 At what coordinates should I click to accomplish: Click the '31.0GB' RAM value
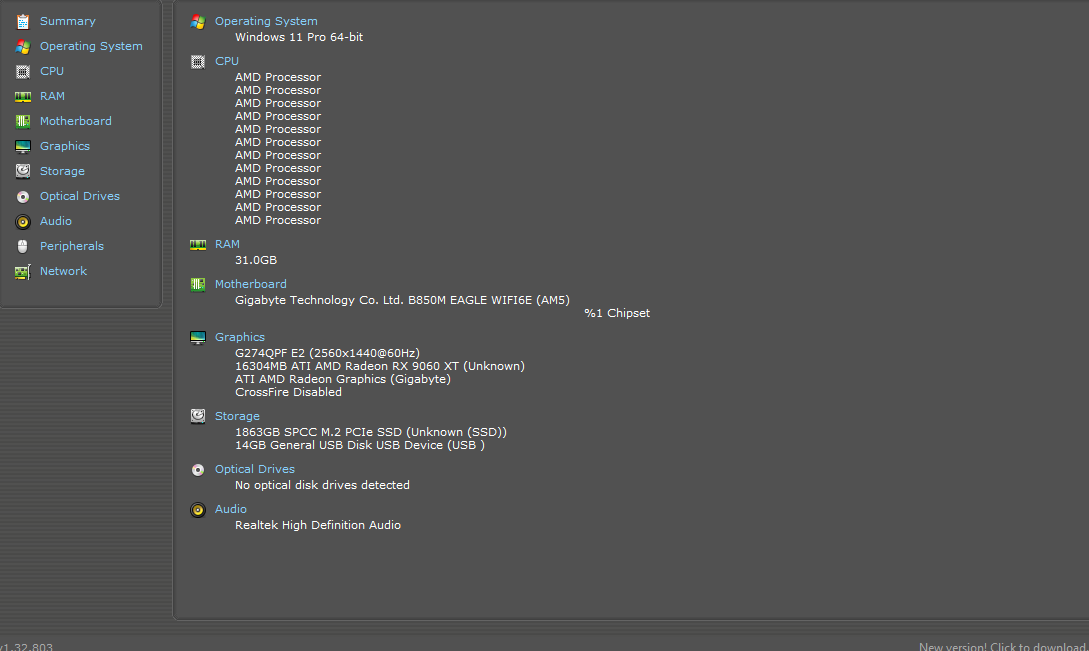pos(256,261)
